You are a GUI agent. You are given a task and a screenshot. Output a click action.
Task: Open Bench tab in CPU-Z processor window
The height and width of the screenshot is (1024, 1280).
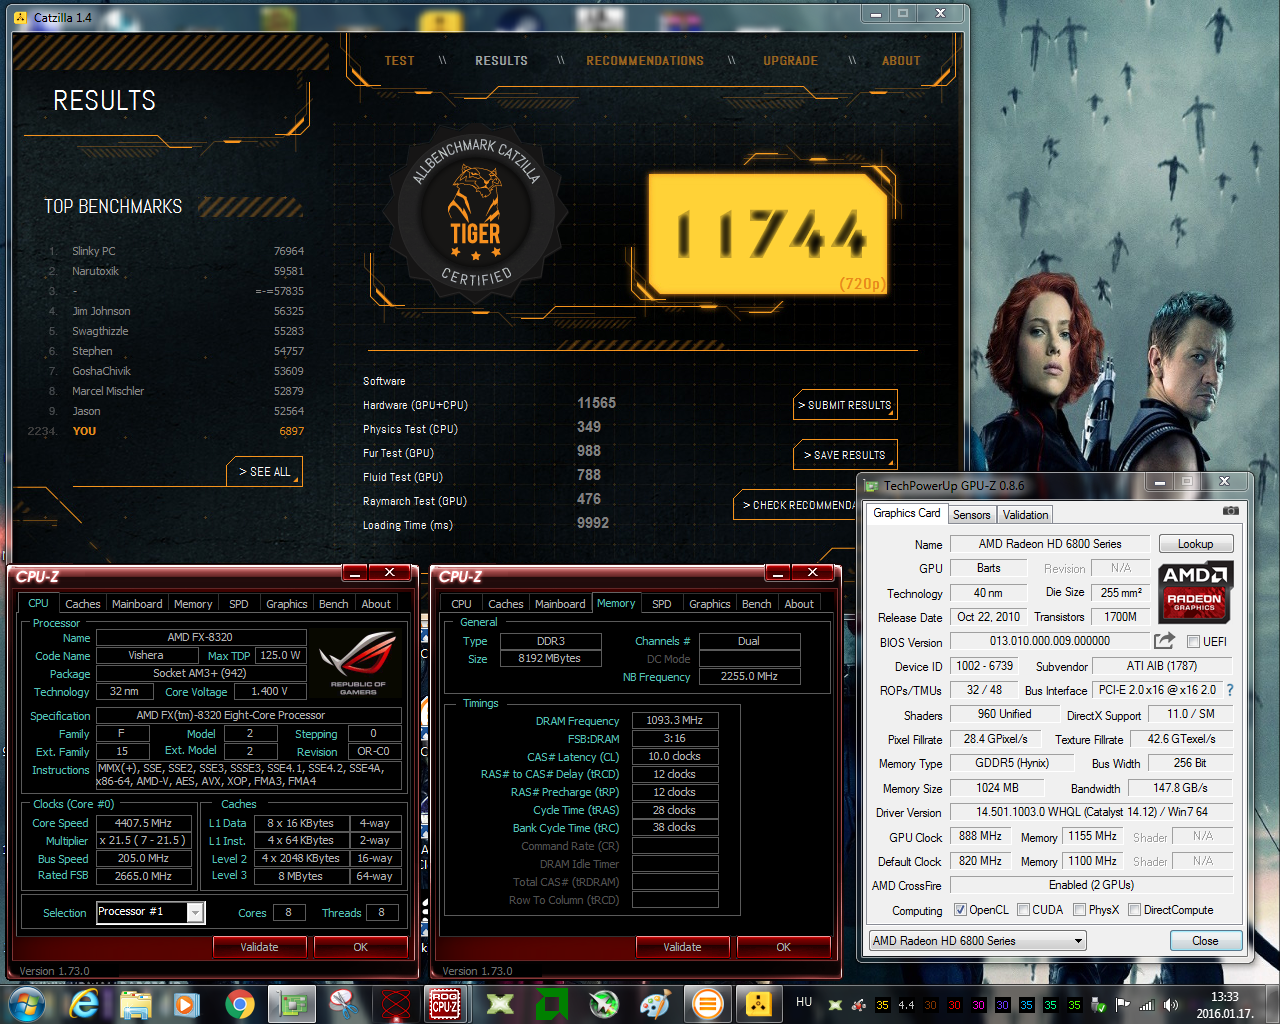(333, 604)
